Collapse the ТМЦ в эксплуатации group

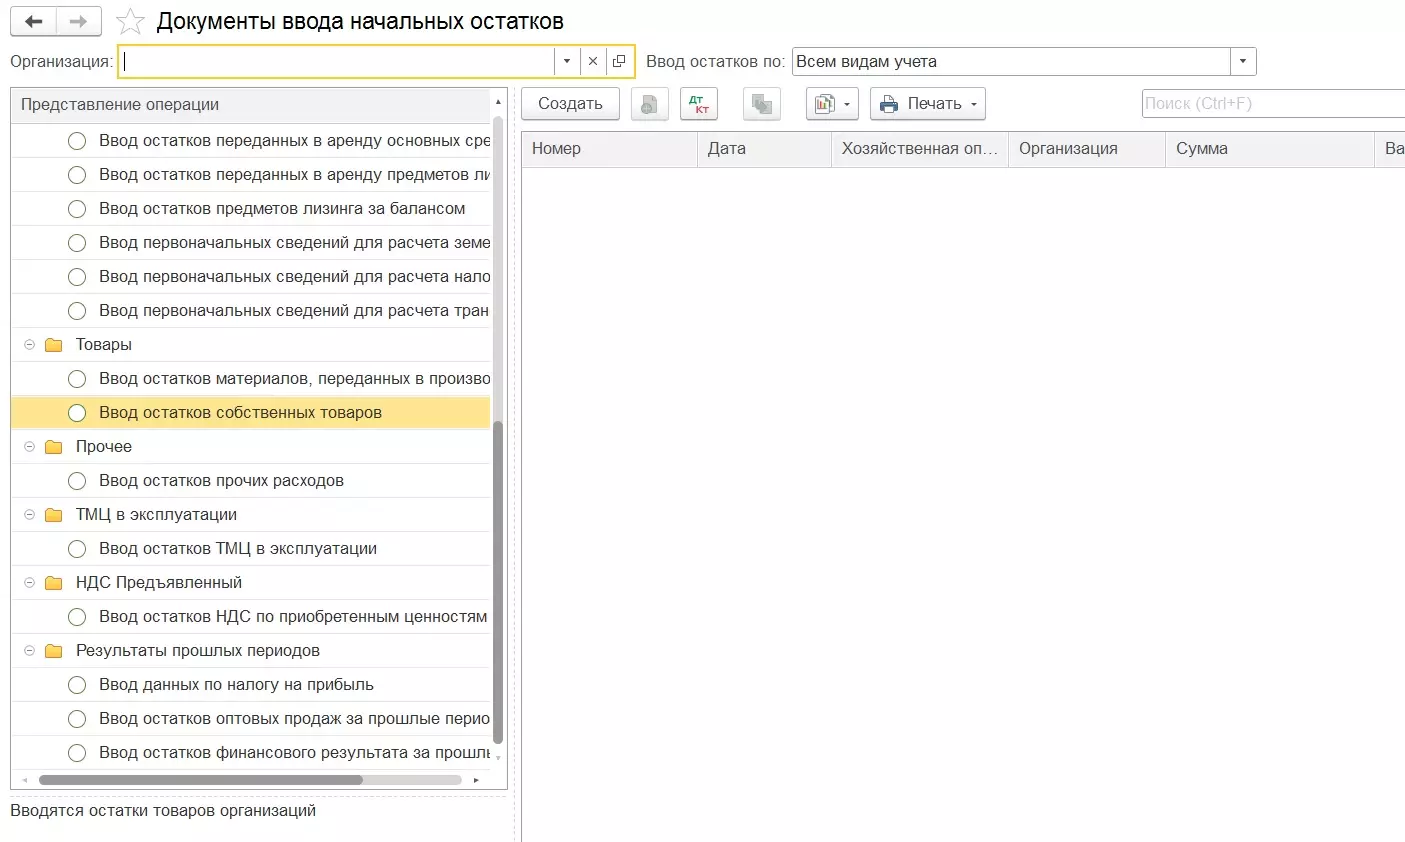coord(29,515)
